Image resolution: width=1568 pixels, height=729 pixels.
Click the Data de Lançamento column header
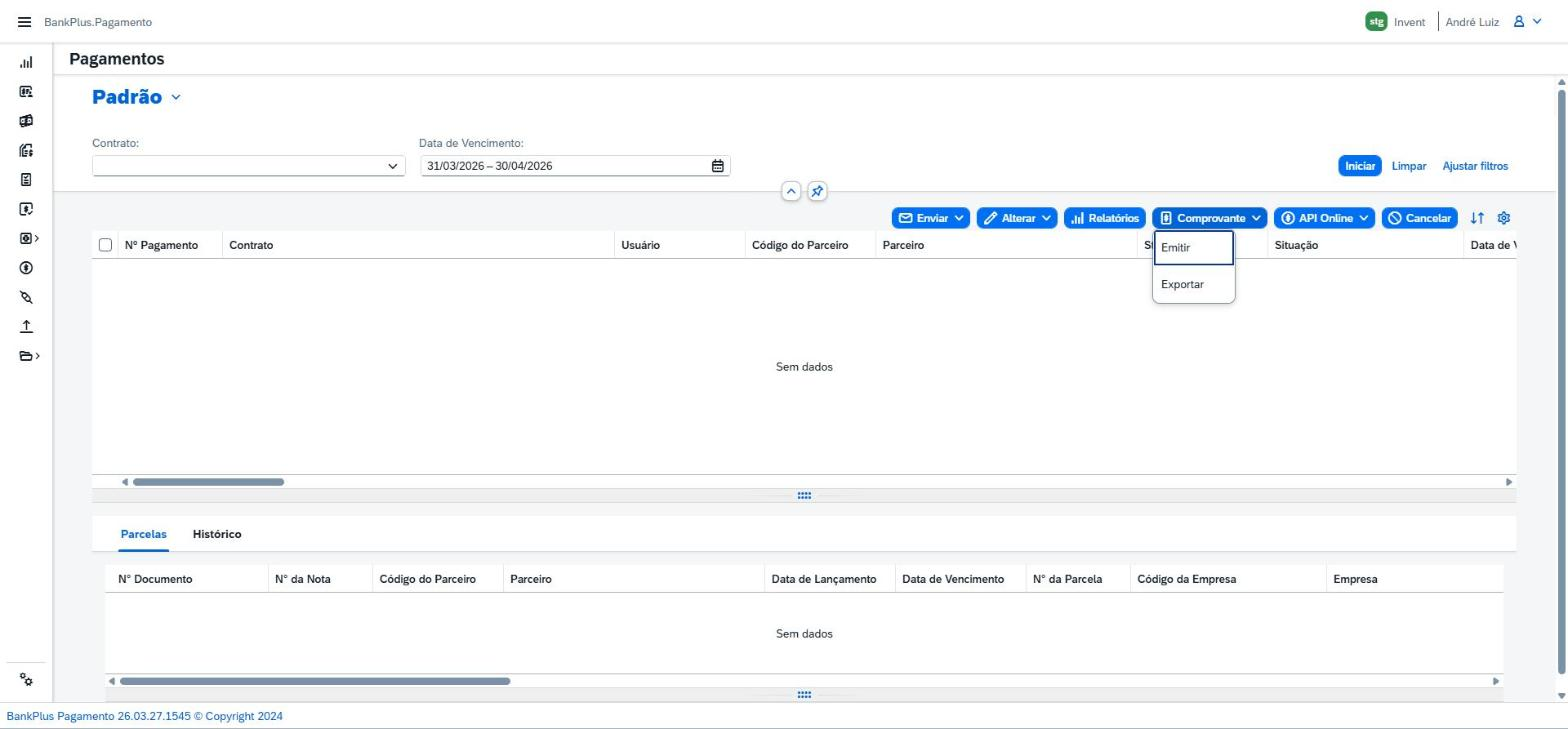pyautogui.click(x=829, y=579)
